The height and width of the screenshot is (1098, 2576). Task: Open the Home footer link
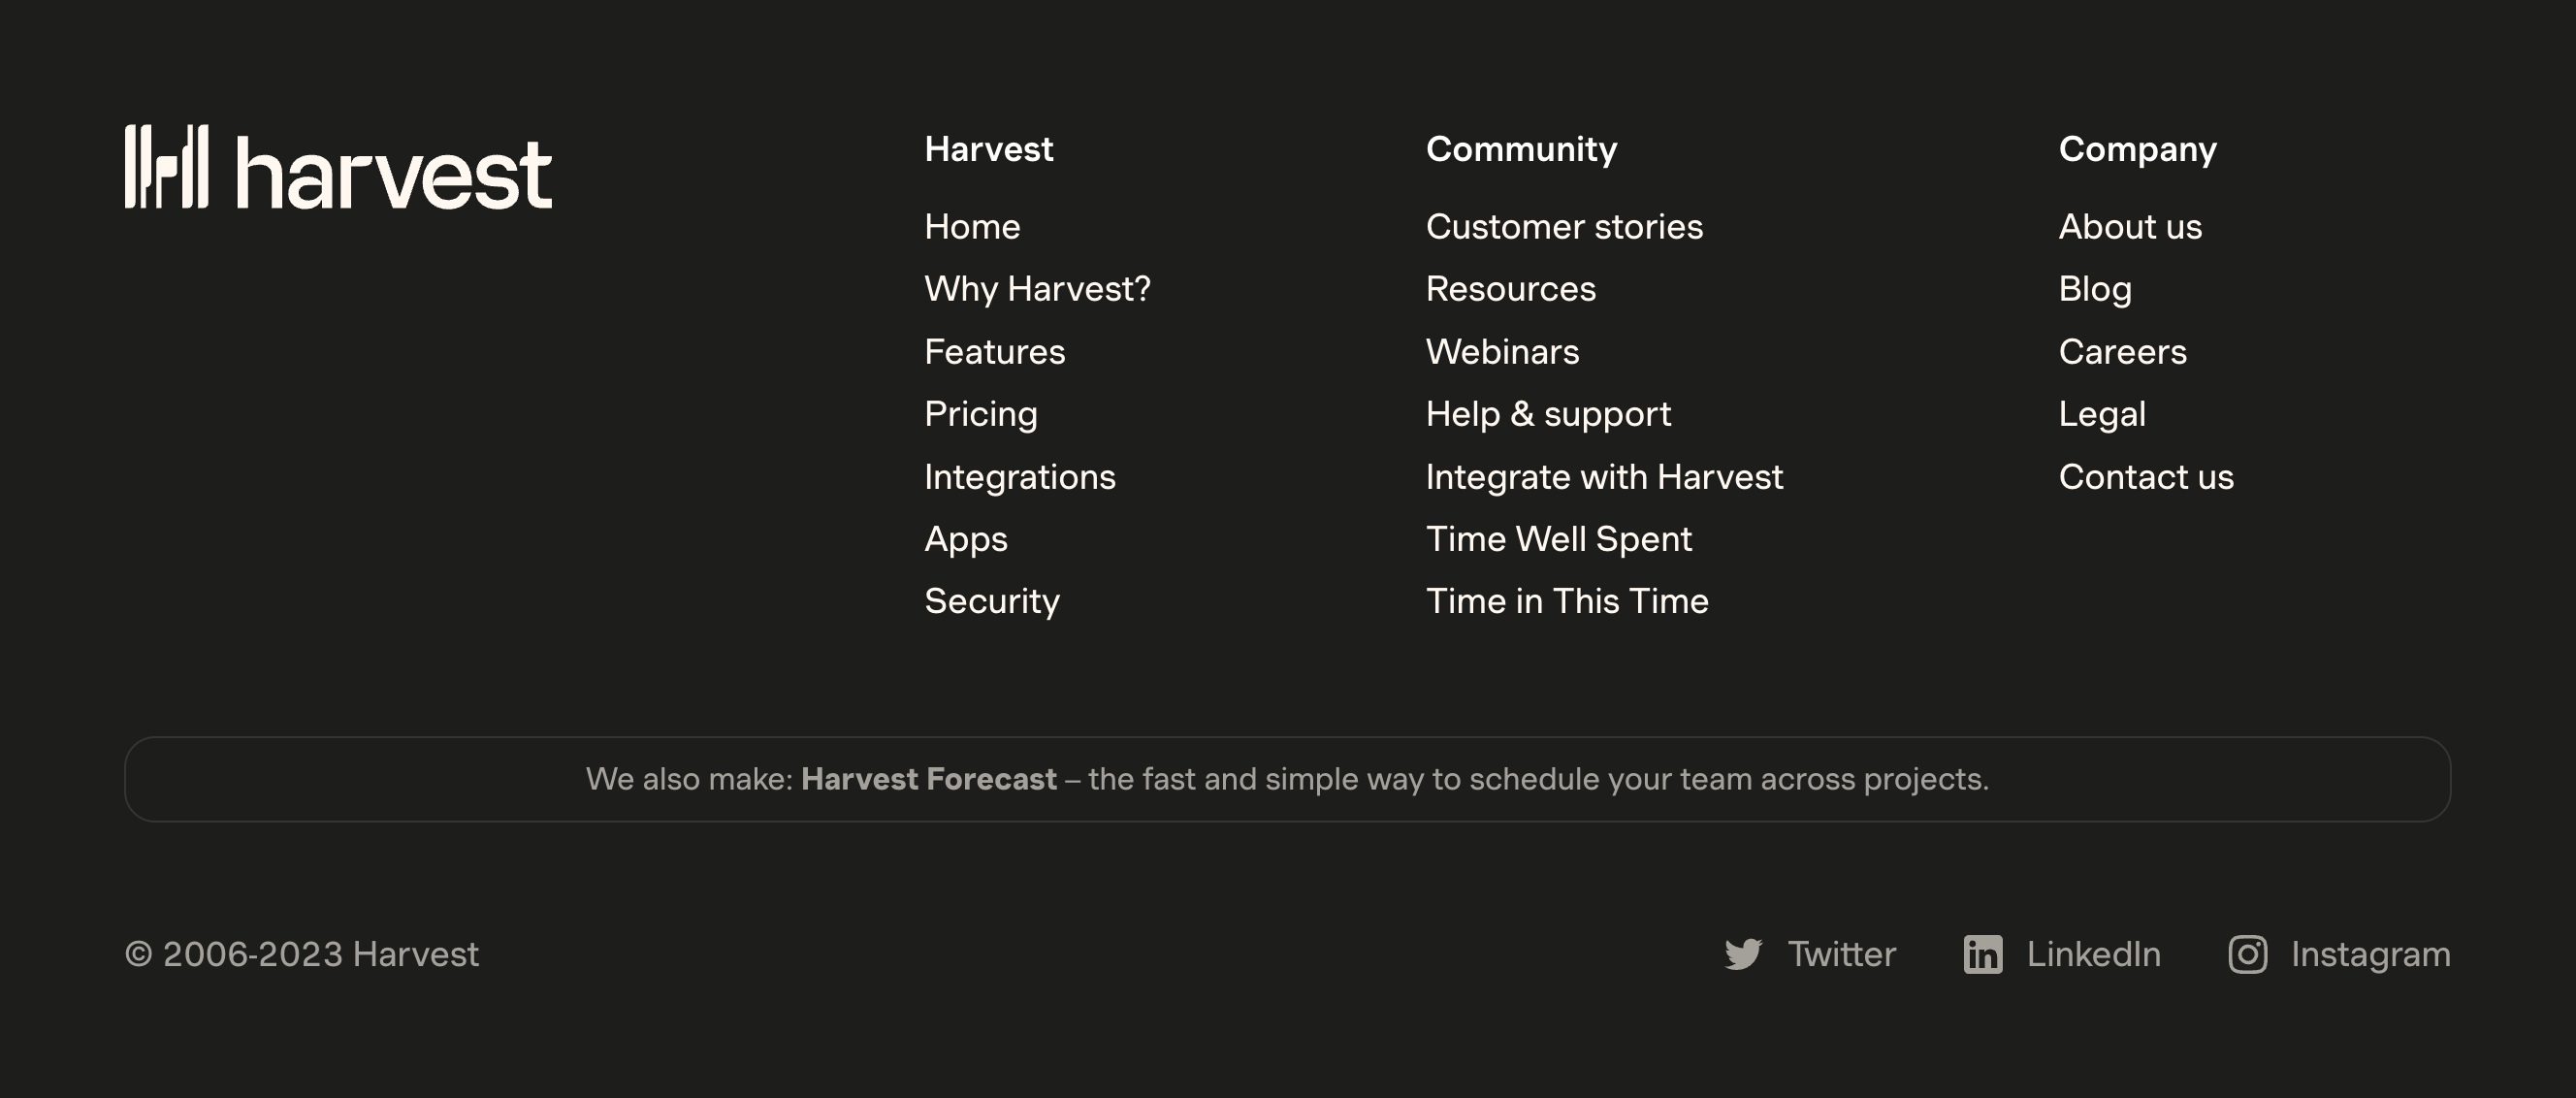pos(972,227)
